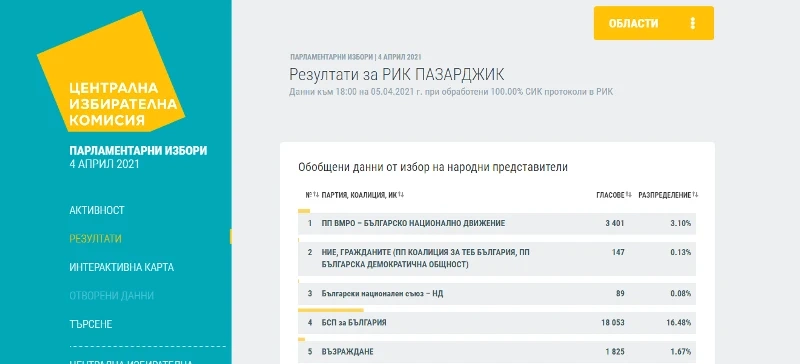Image resolution: width=800 pixels, height=364 pixels.
Task: Click the 1 825 votes value
Action: point(615,352)
